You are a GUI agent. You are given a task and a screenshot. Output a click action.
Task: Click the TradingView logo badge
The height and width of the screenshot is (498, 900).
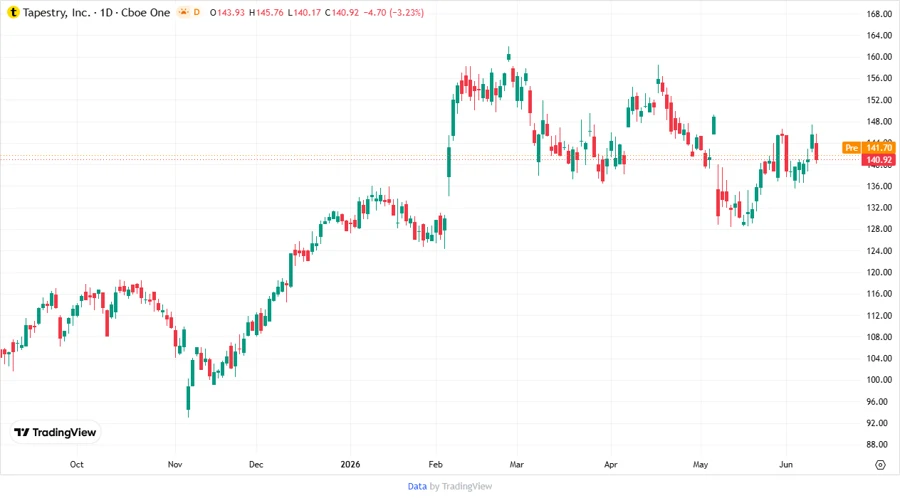click(x=56, y=433)
